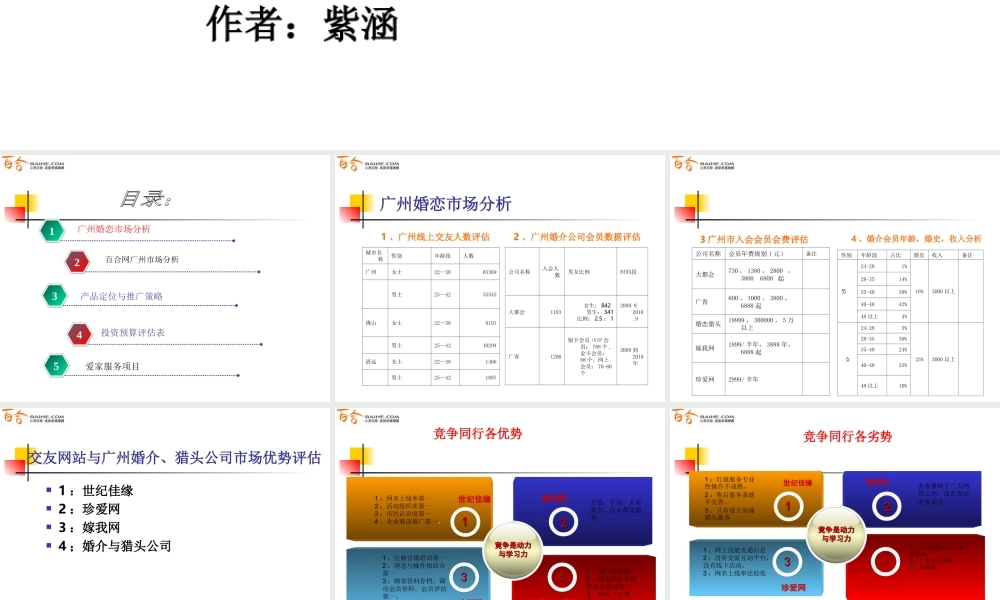
Task: Click the Baihe logo on the 交友网站 slide
Action: point(33,417)
